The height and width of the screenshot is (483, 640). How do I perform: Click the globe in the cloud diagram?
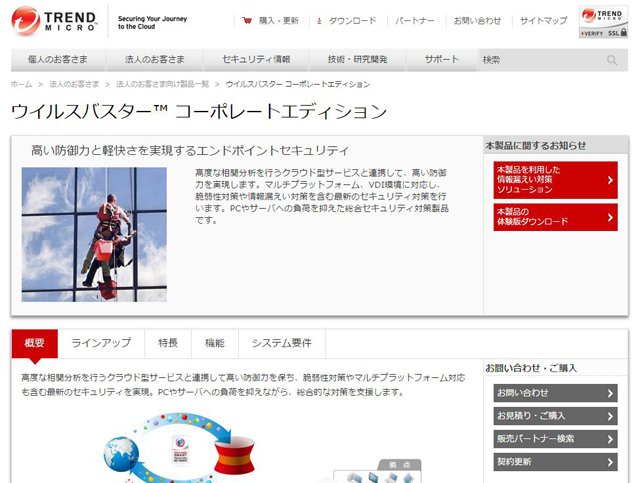tap(121, 454)
